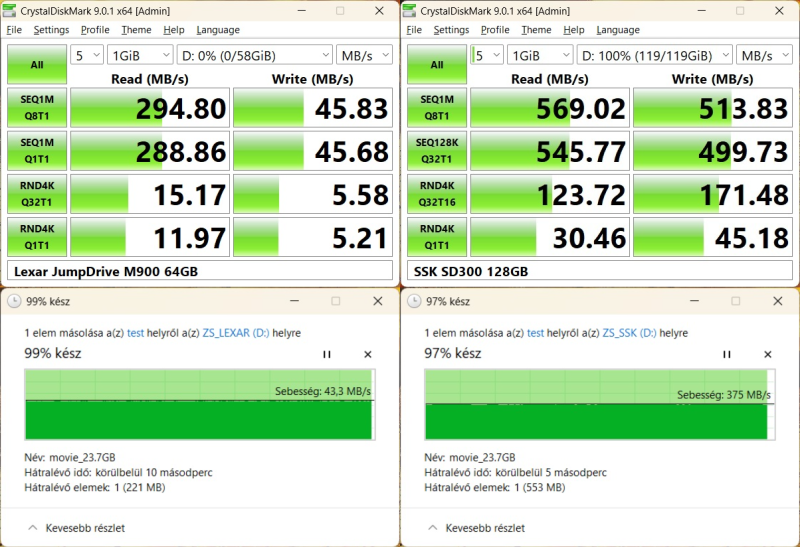Click the CrystalDiskMark app icon in the right window title bar
The image size is (800, 547).
coord(410,10)
